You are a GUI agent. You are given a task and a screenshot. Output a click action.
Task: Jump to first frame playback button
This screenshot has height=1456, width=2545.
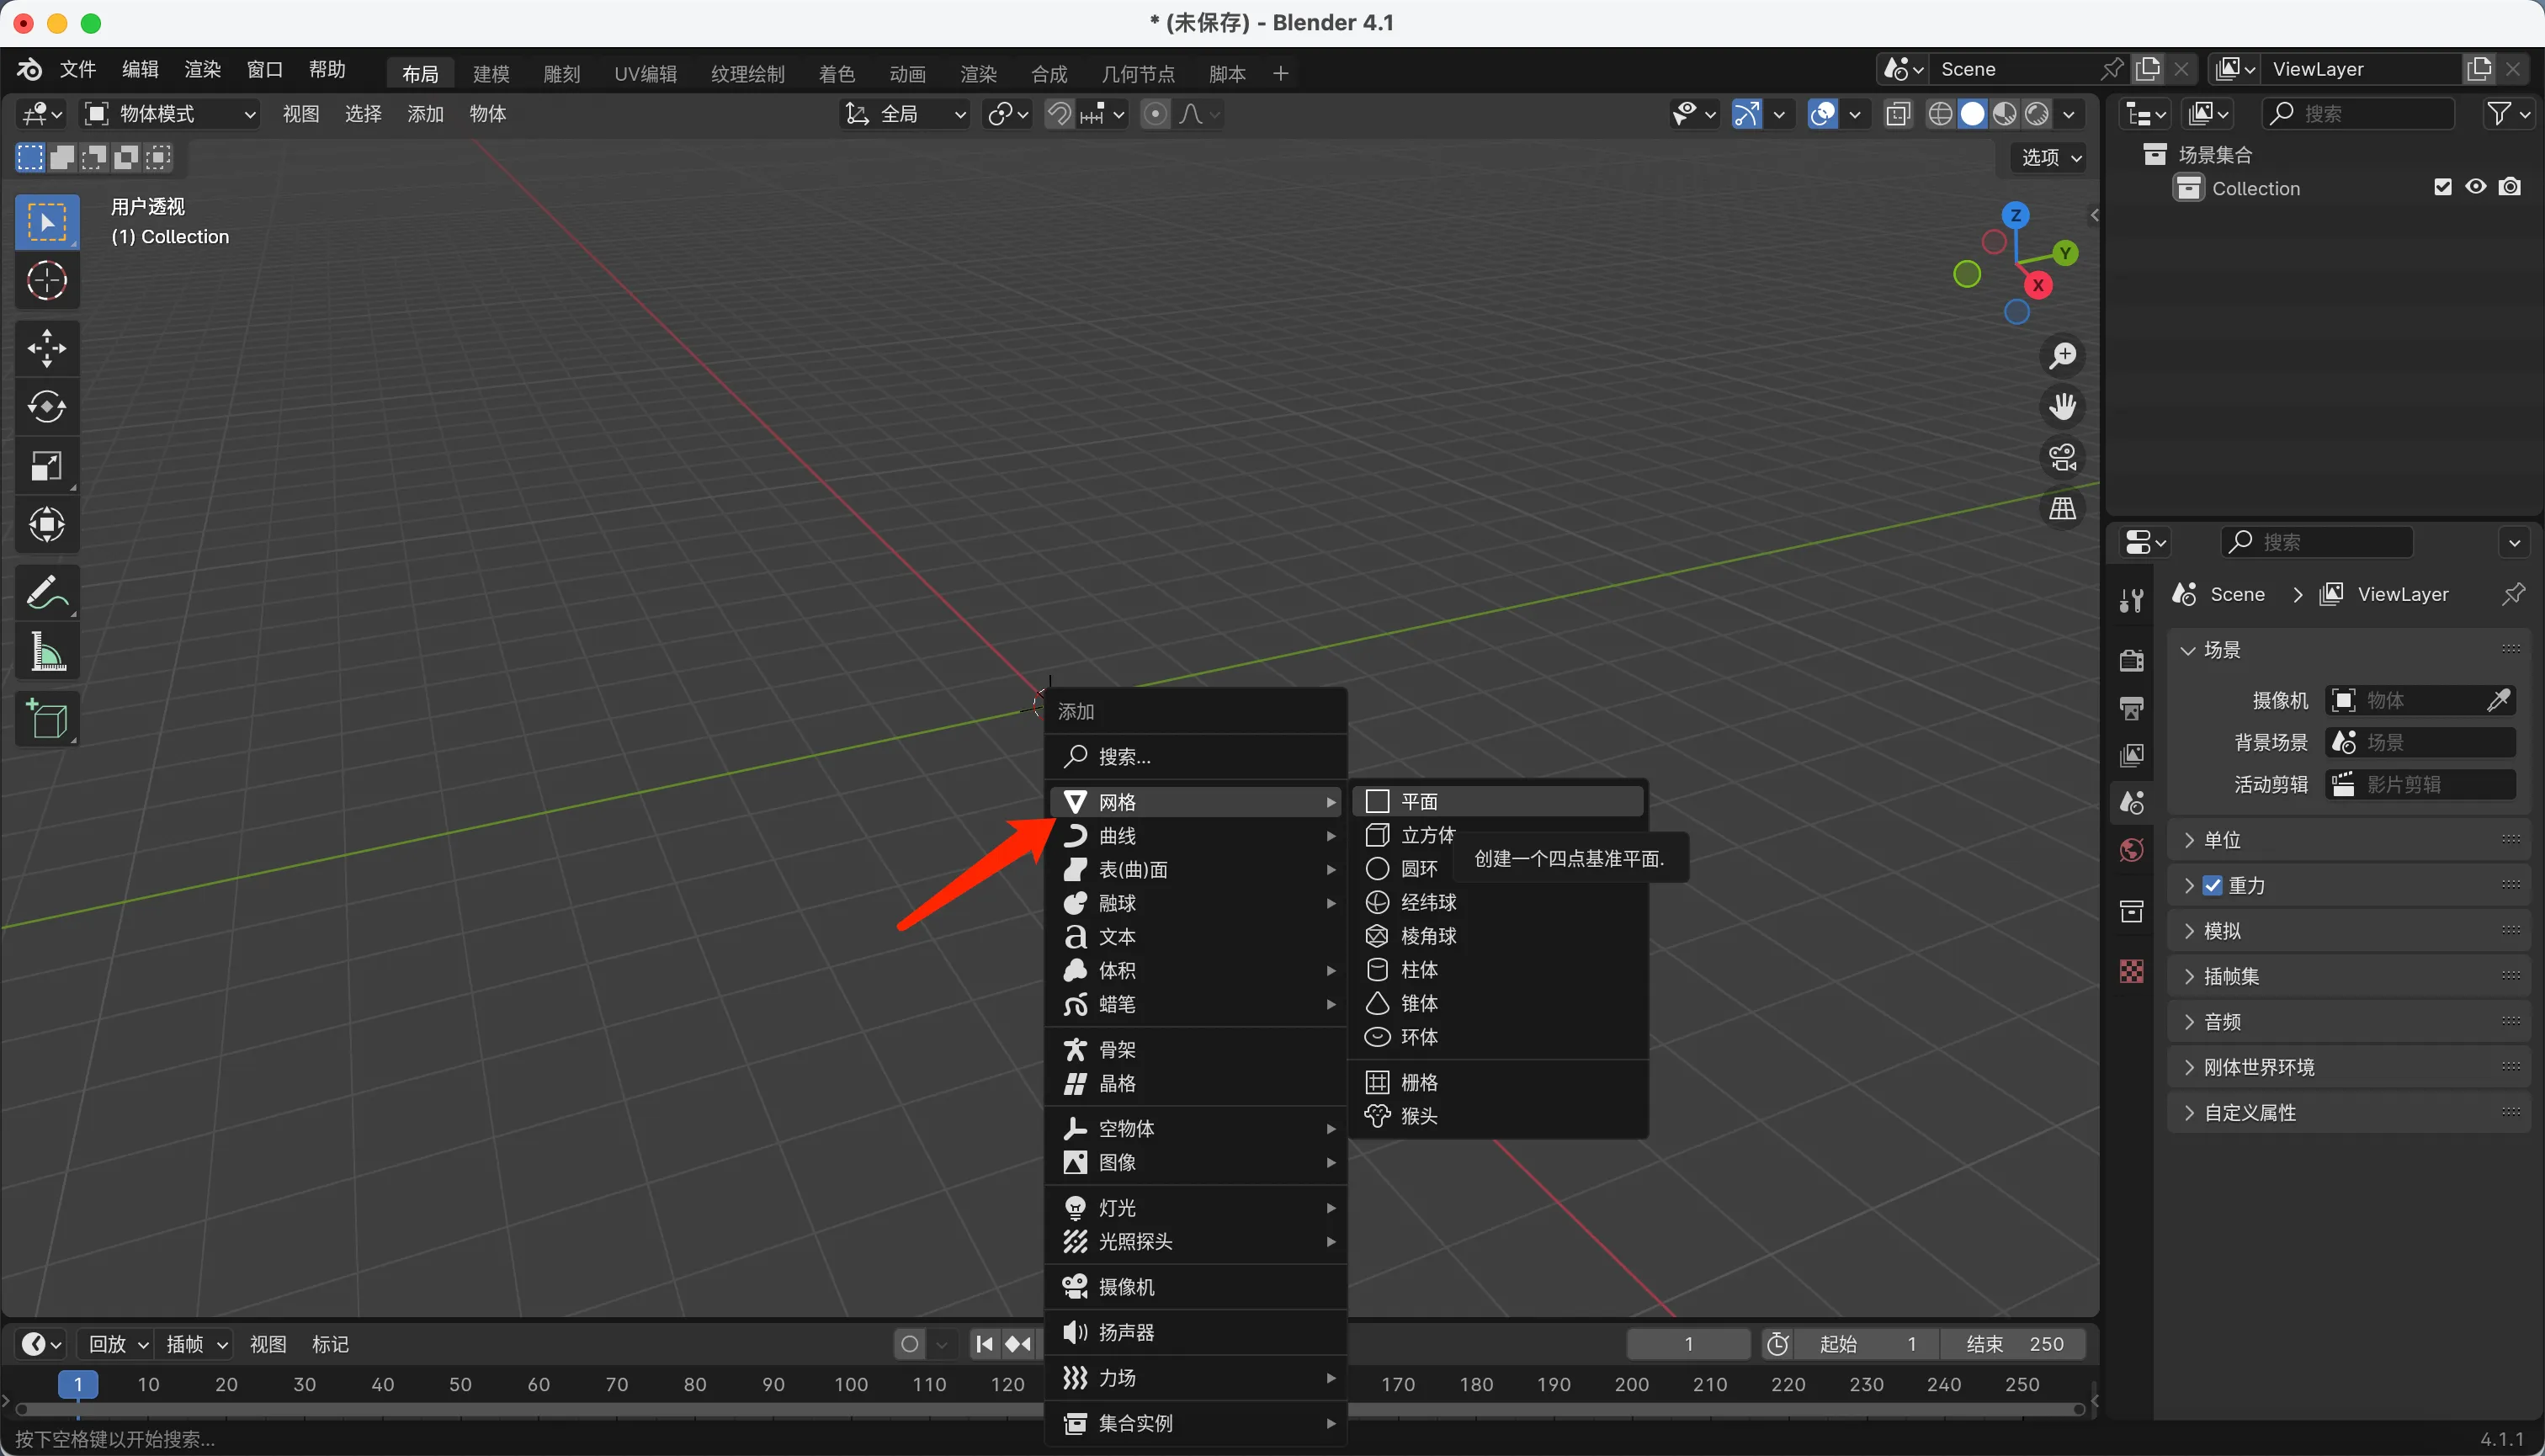(x=984, y=1344)
